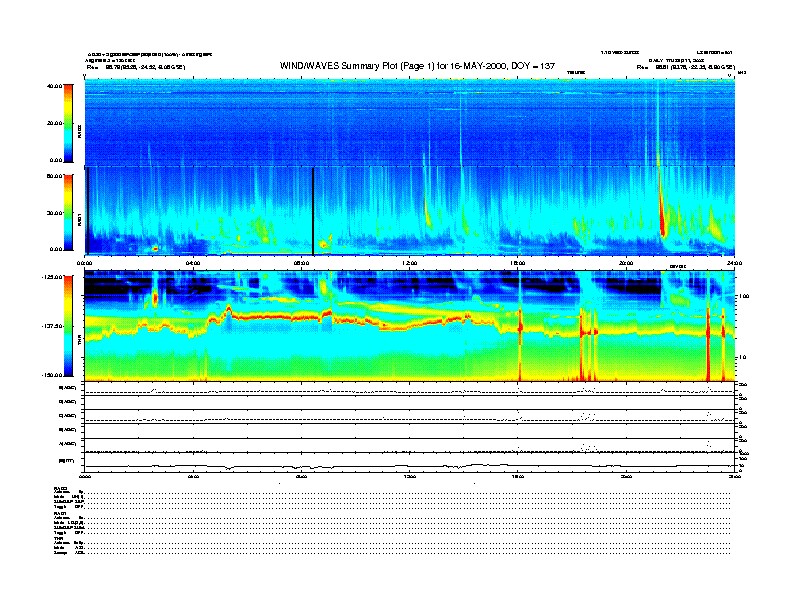This screenshot has width=792, height=612.
Task: Click the RAD1 heading in the status block
Action: pos(61,514)
